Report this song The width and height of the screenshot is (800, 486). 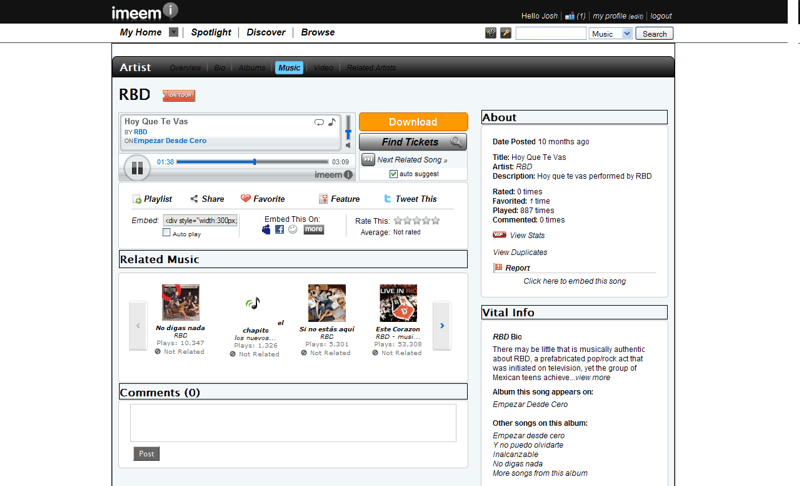coord(512,268)
